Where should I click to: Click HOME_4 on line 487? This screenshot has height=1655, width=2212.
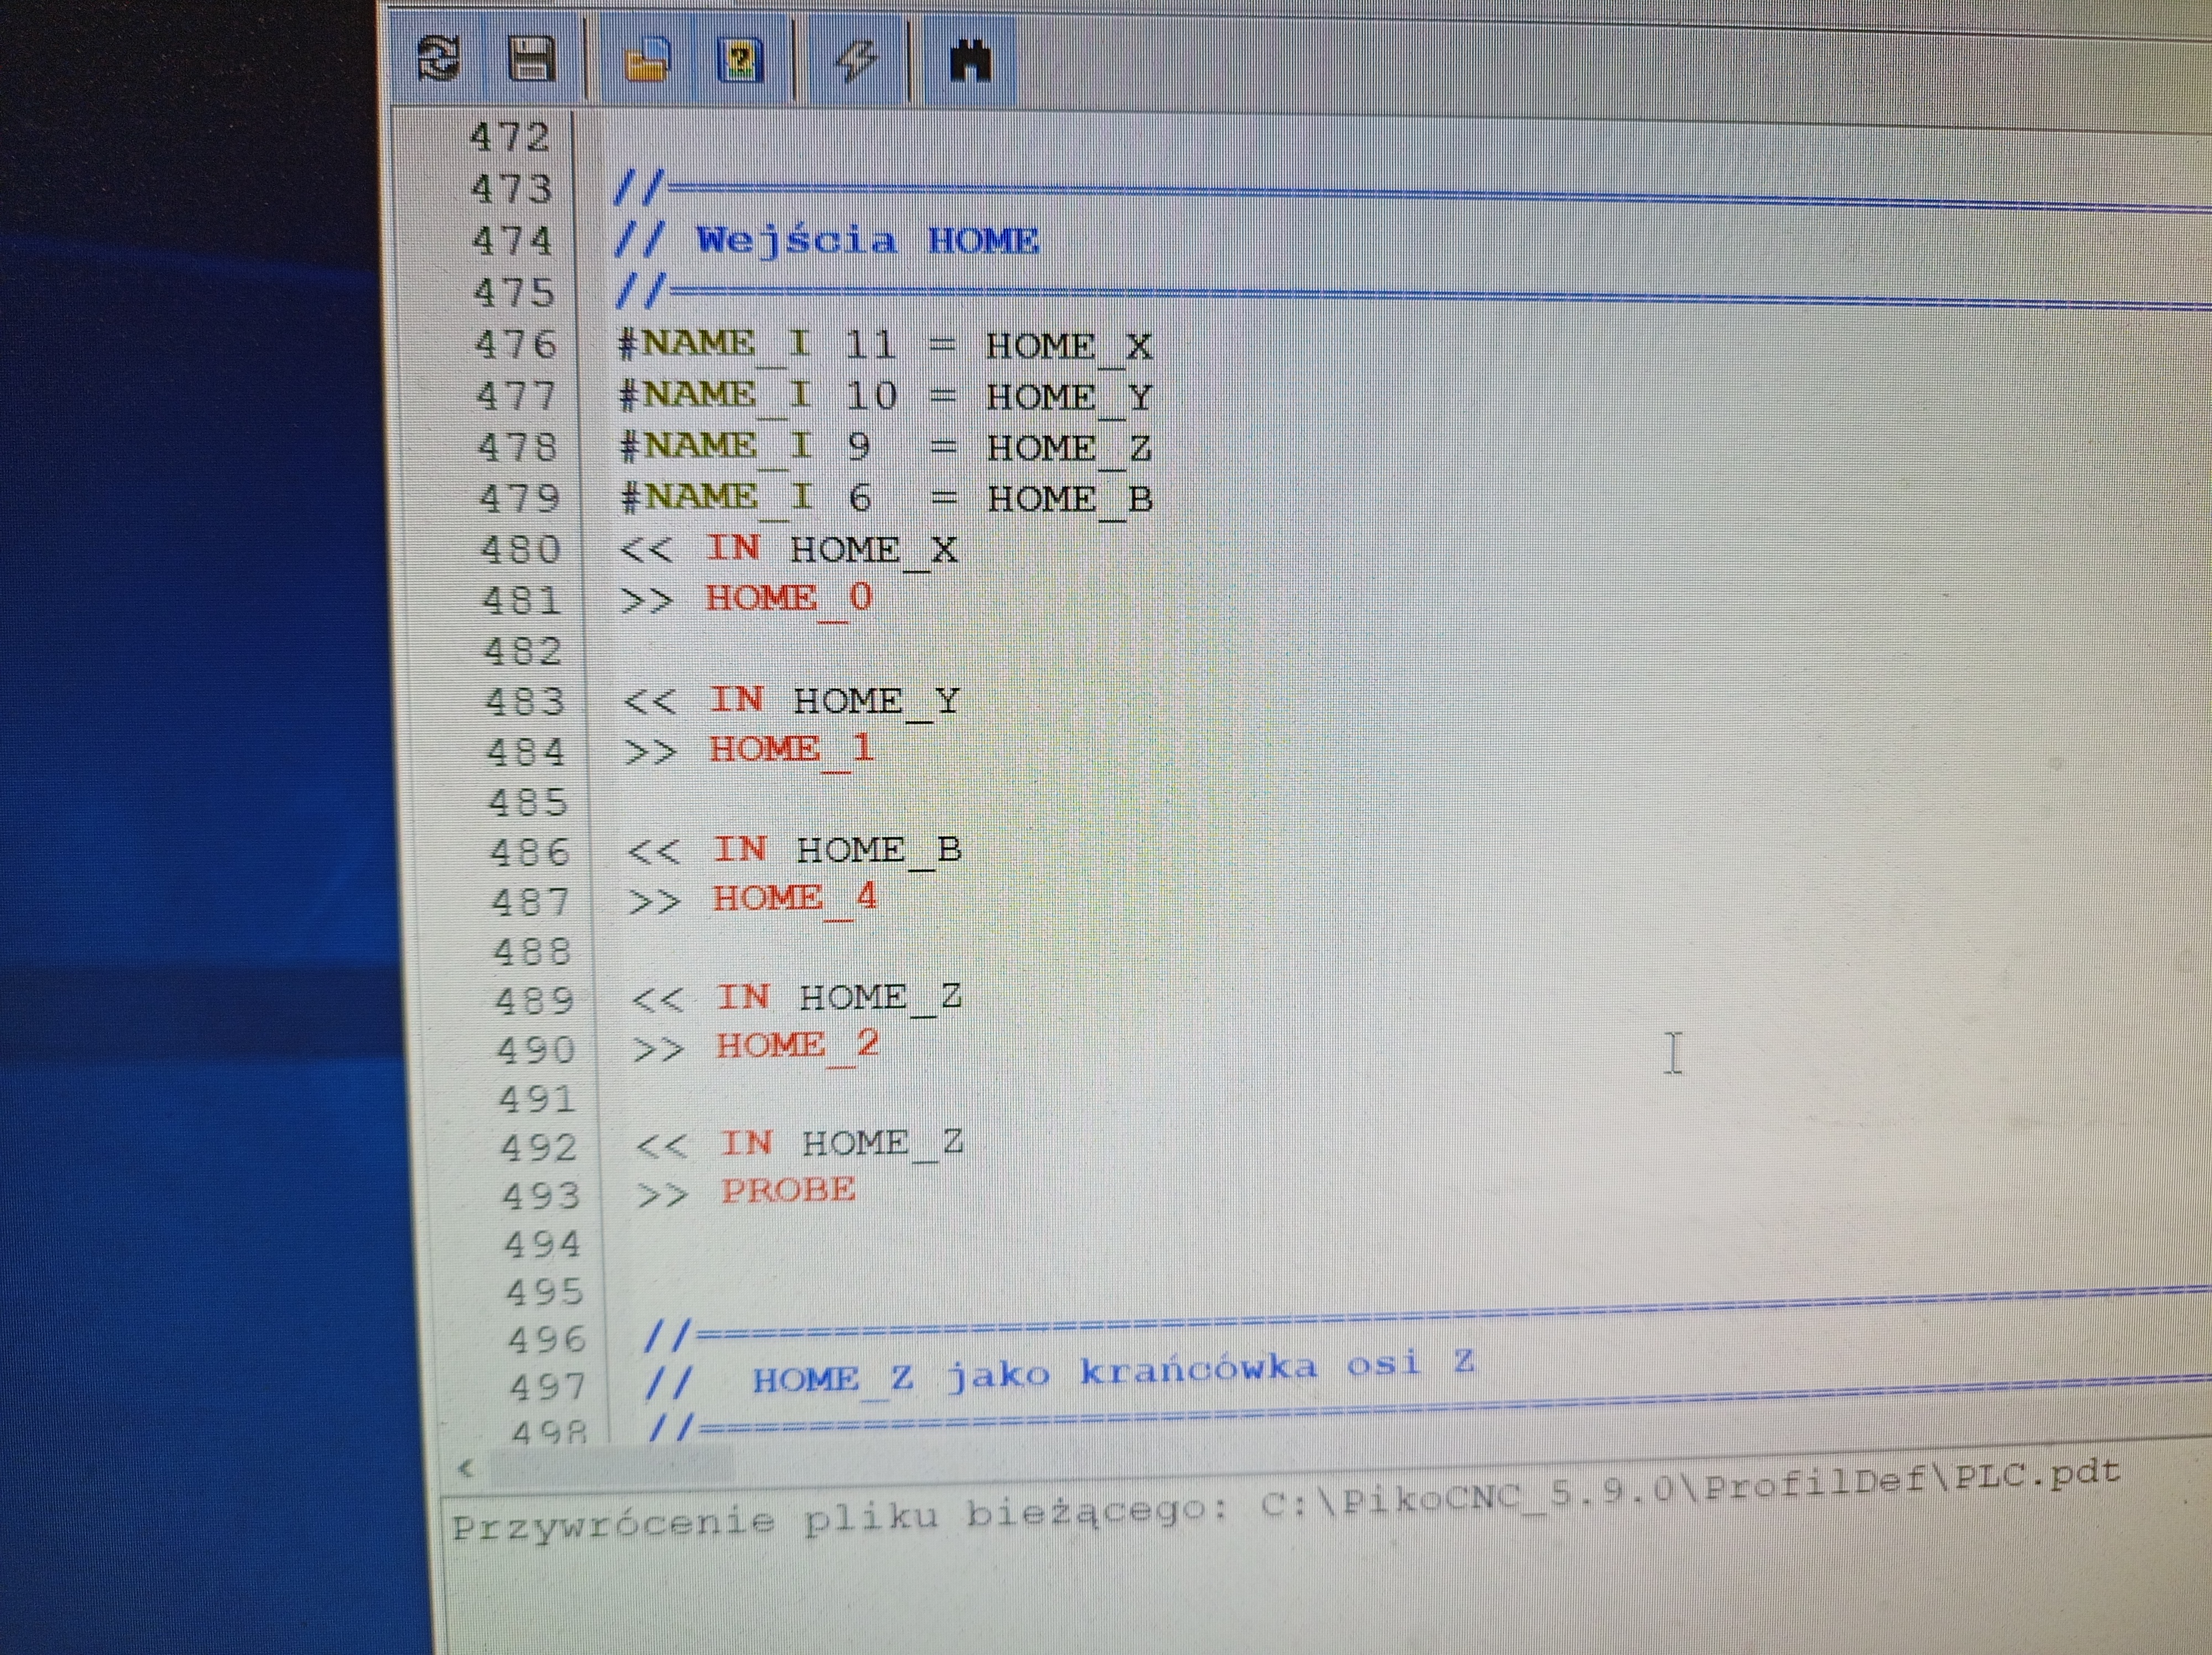794,897
